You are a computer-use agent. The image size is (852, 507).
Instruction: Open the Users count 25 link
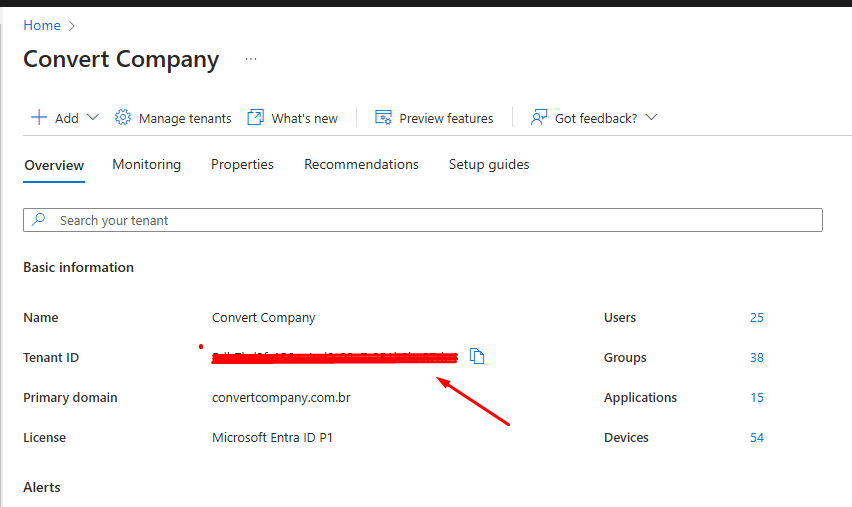click(x=757, y=318)
